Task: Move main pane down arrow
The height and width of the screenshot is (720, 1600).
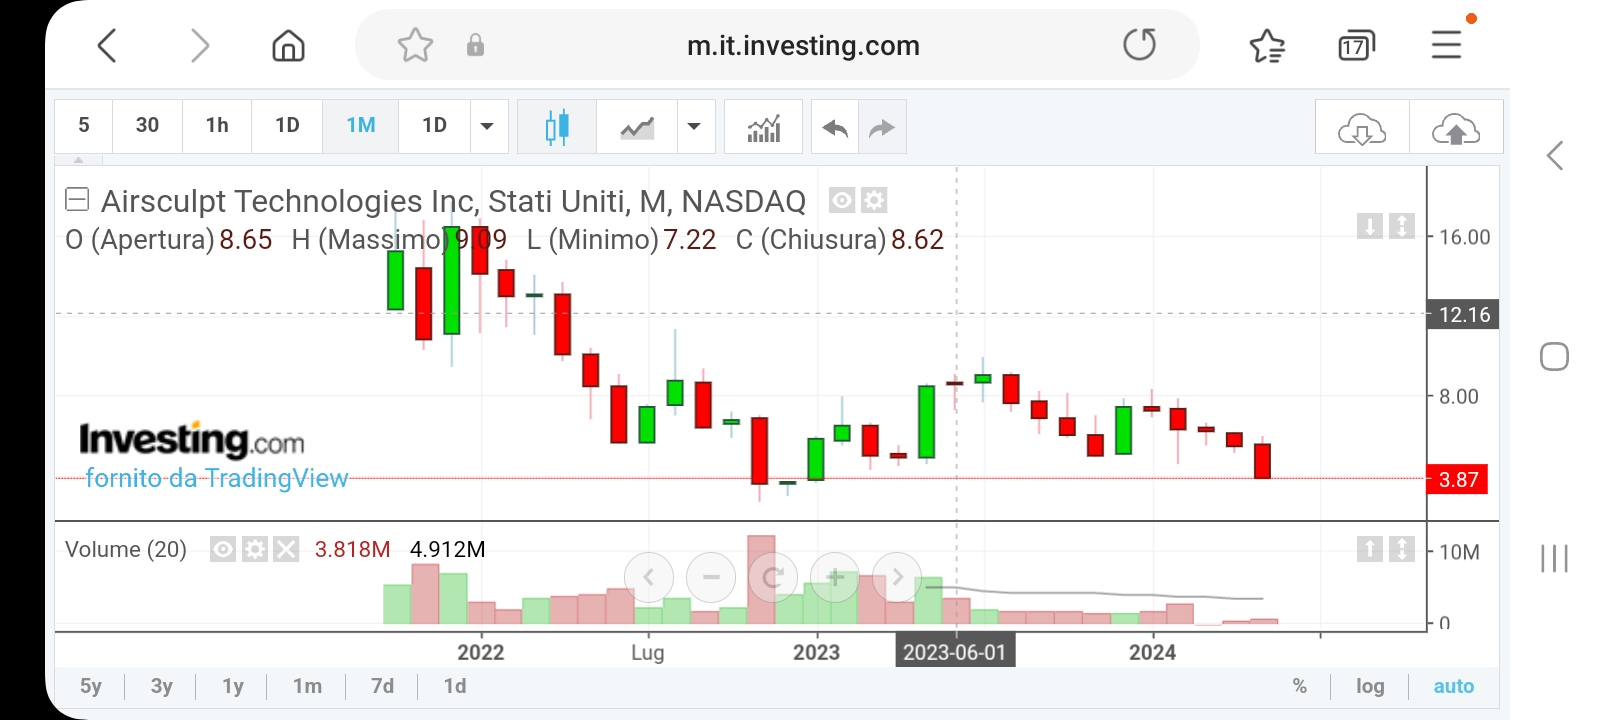Action: point(1369,226)
